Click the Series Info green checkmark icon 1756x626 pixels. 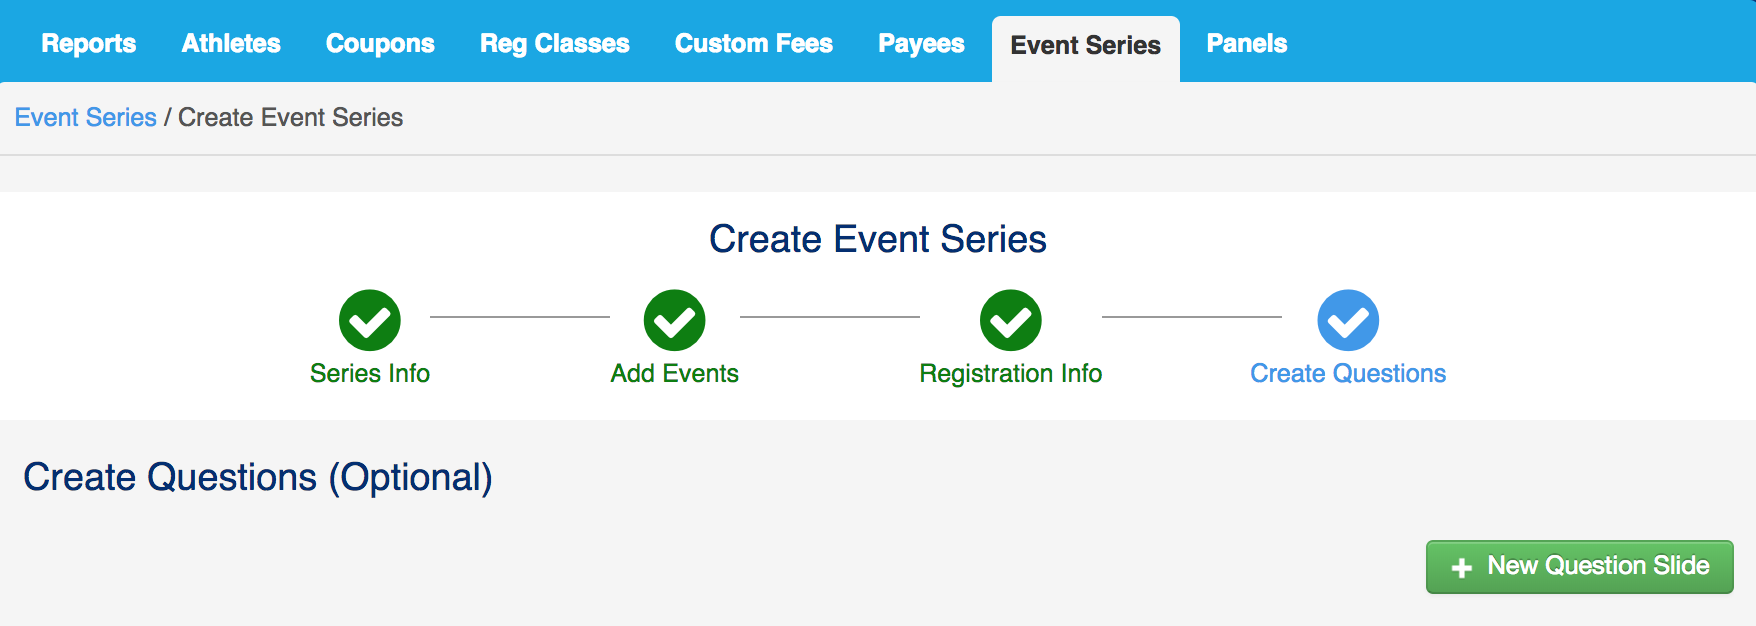(x=370, y=320)
